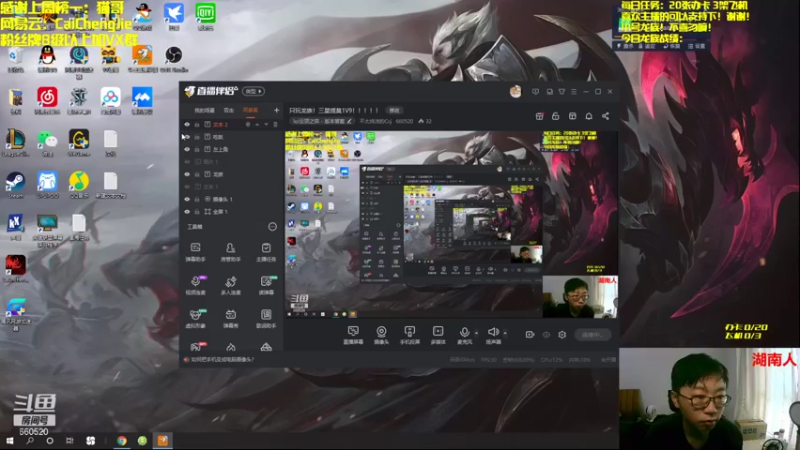This screenshot has width=800, height=450.
Task: Select the 全屏 1 source row
Action: pyautogui.click(x=232, y=212)
